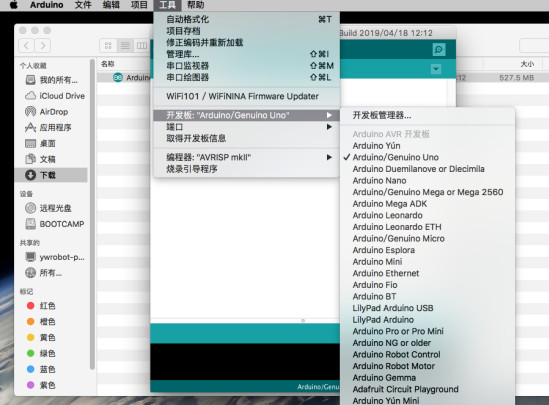Click the 紫色 tag

click(x=41, y=385)
